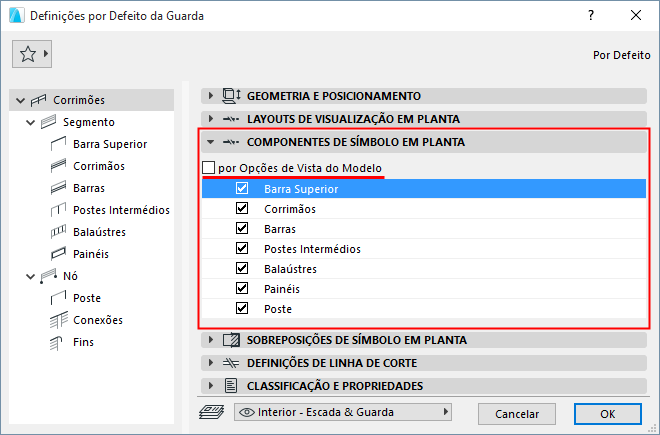Click the Balaústres icon in tree

[x=57, y=232]
